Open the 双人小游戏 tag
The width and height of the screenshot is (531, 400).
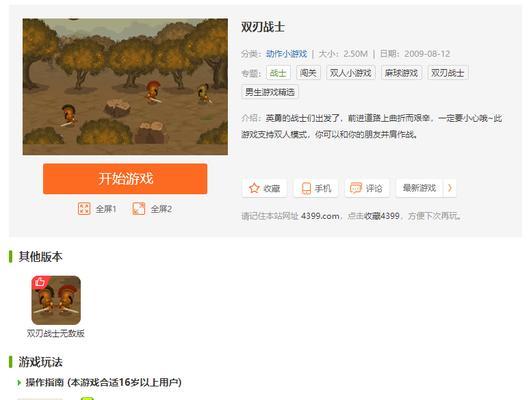click(x=351, y=73)
